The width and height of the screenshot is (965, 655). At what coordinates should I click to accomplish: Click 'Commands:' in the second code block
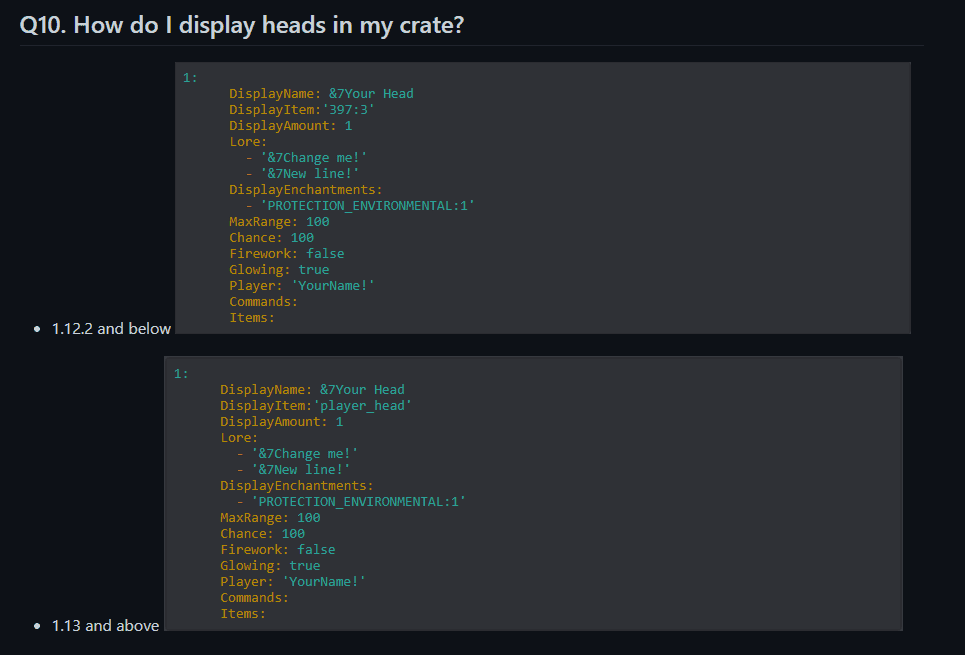(254, 598)
